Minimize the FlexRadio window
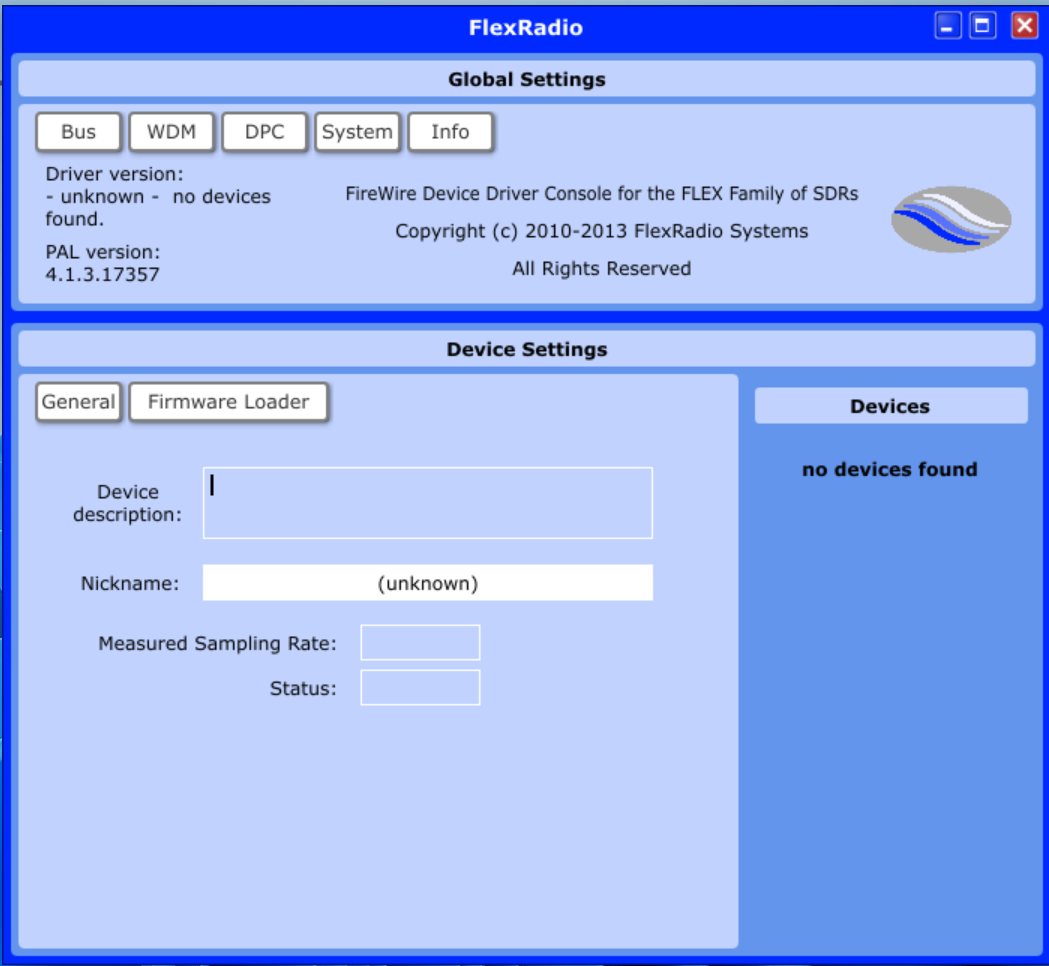Image resolution: width=1049 pixels, height=966 pixels. pyautogui.click(x=947, y=26)
